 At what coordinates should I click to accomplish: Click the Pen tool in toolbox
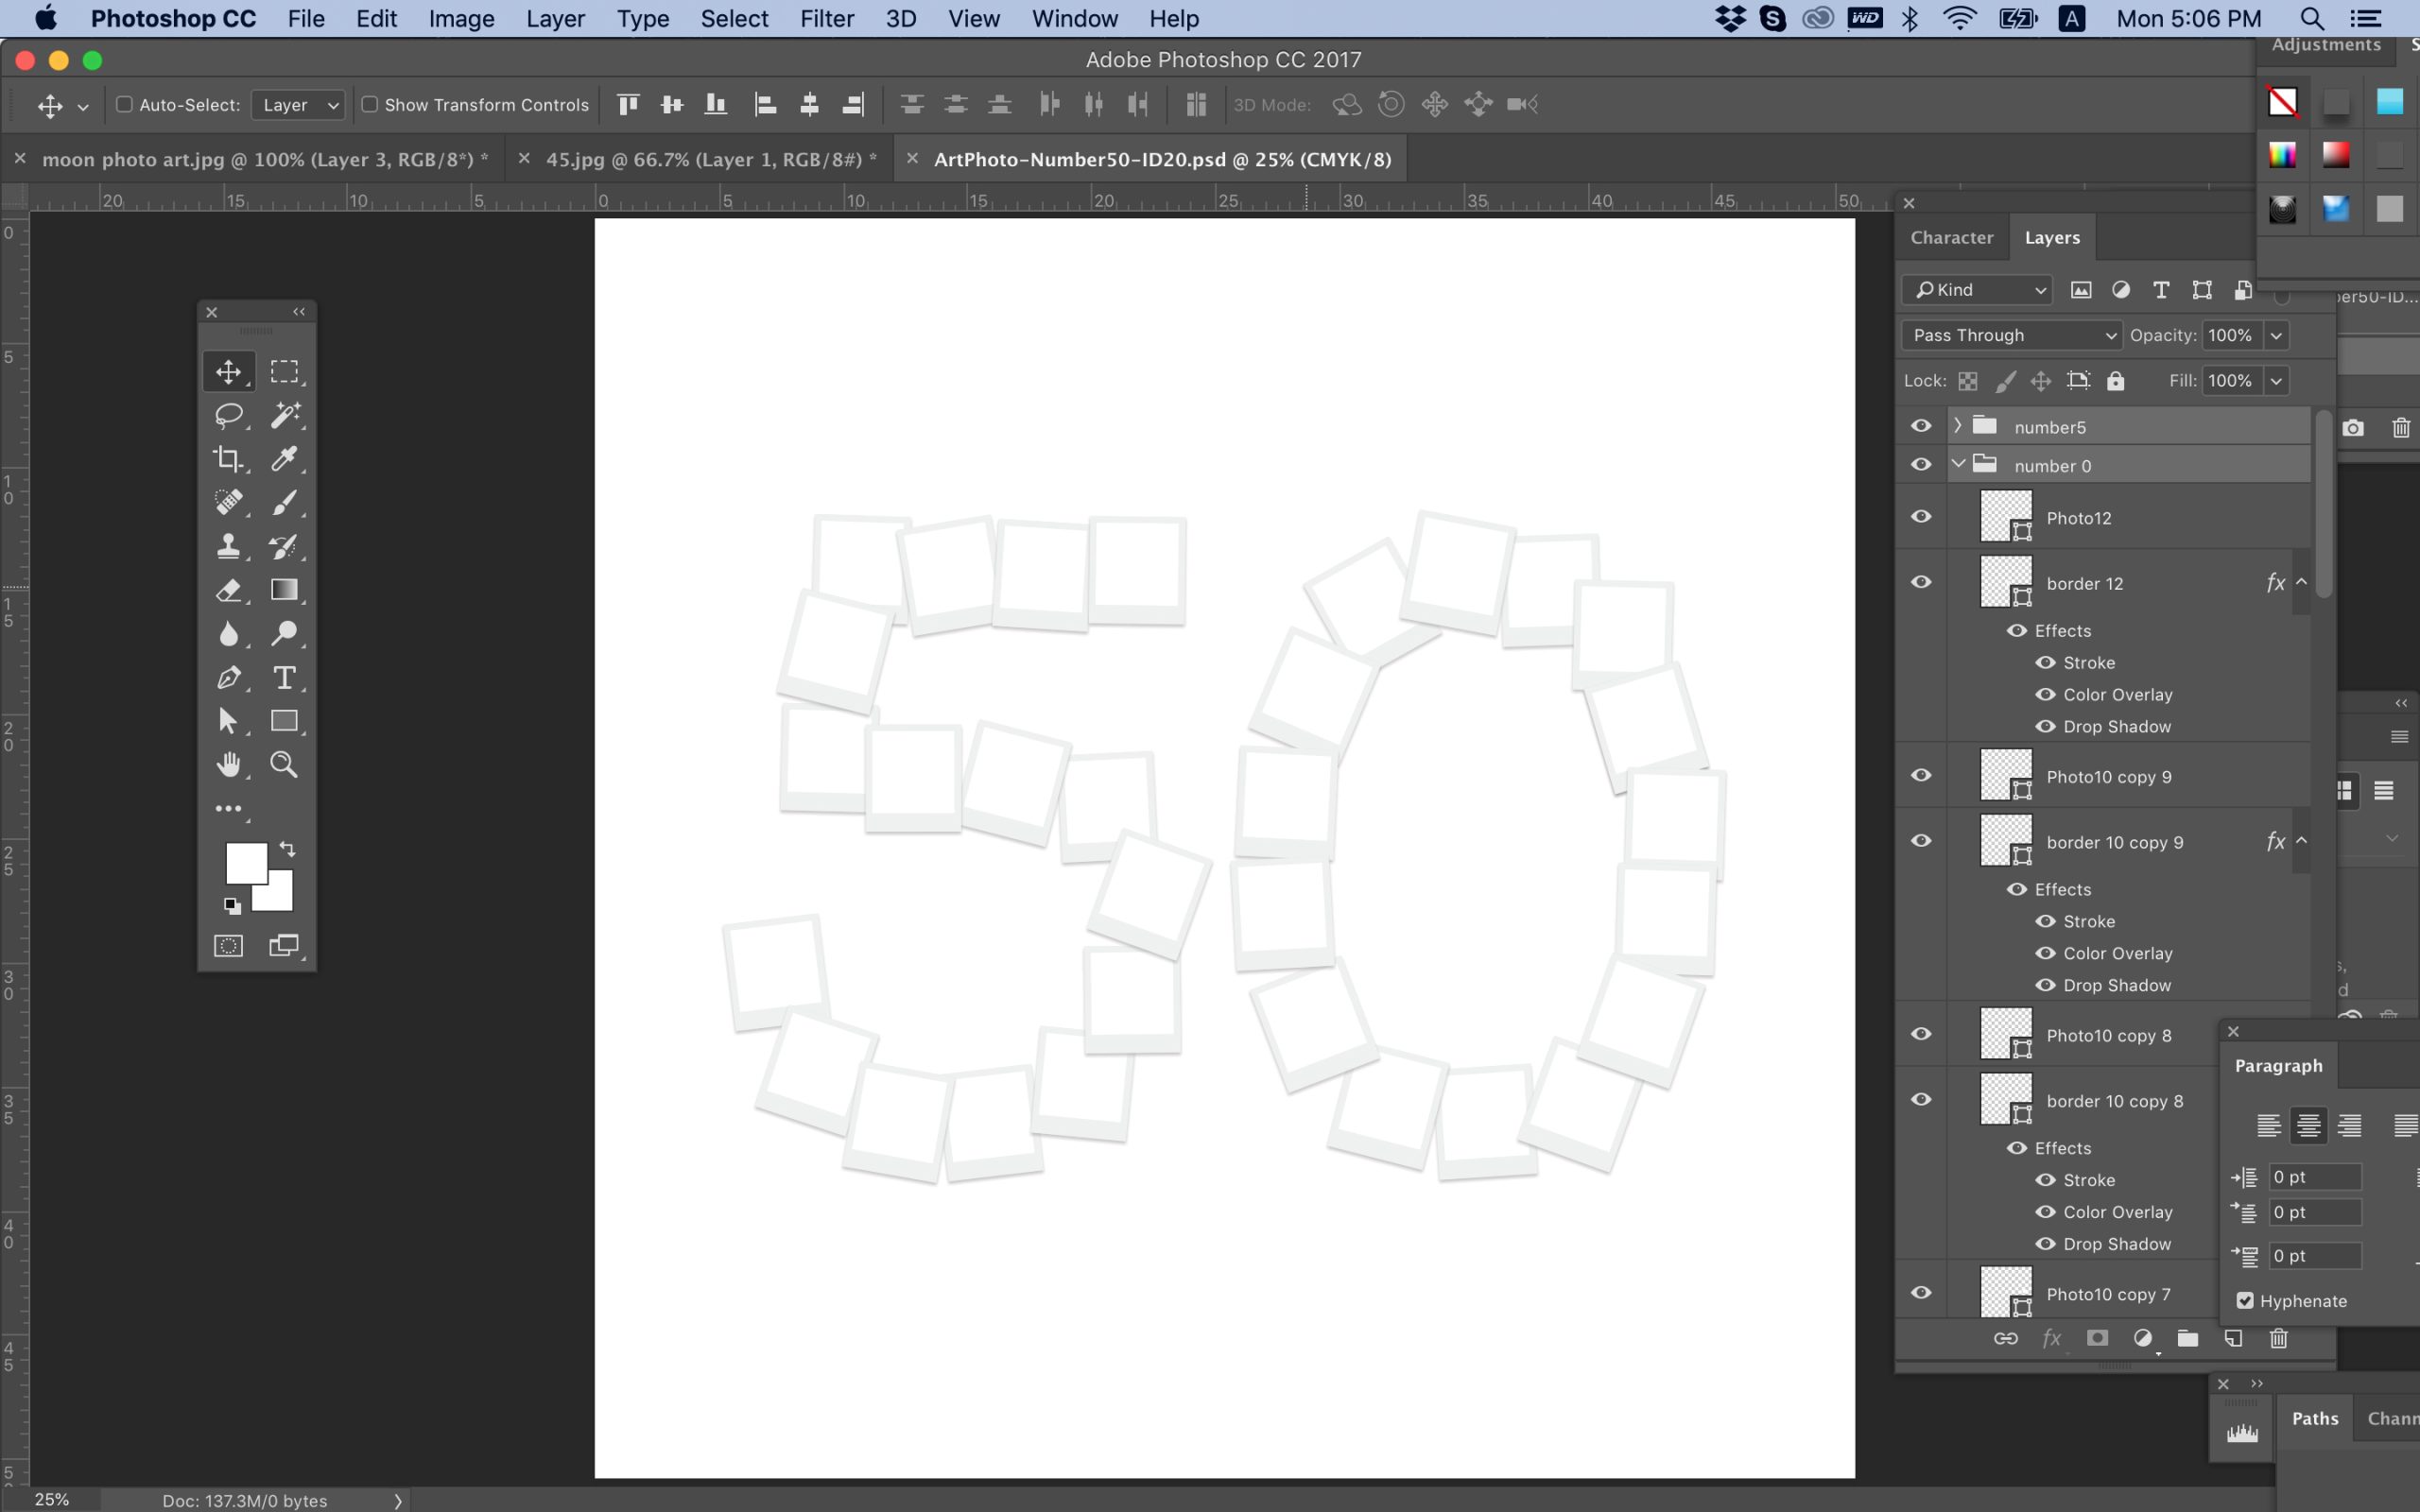pyautogui.click(x=229, y=678)
